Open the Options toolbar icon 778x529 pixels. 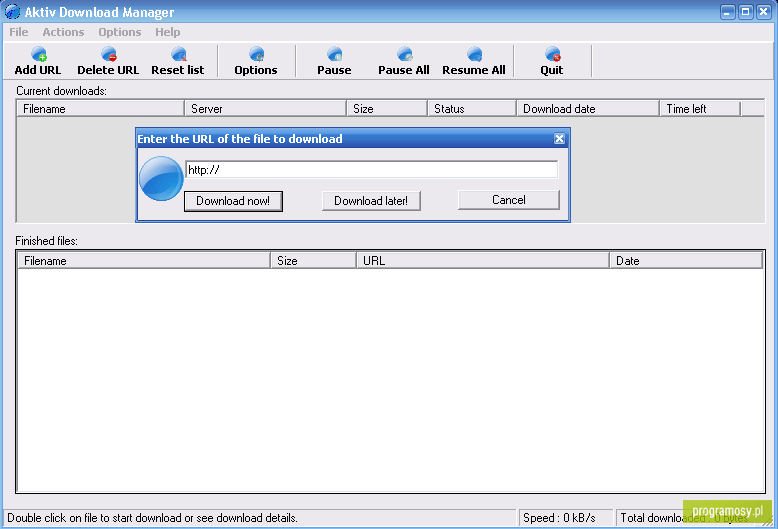[256, 61]
